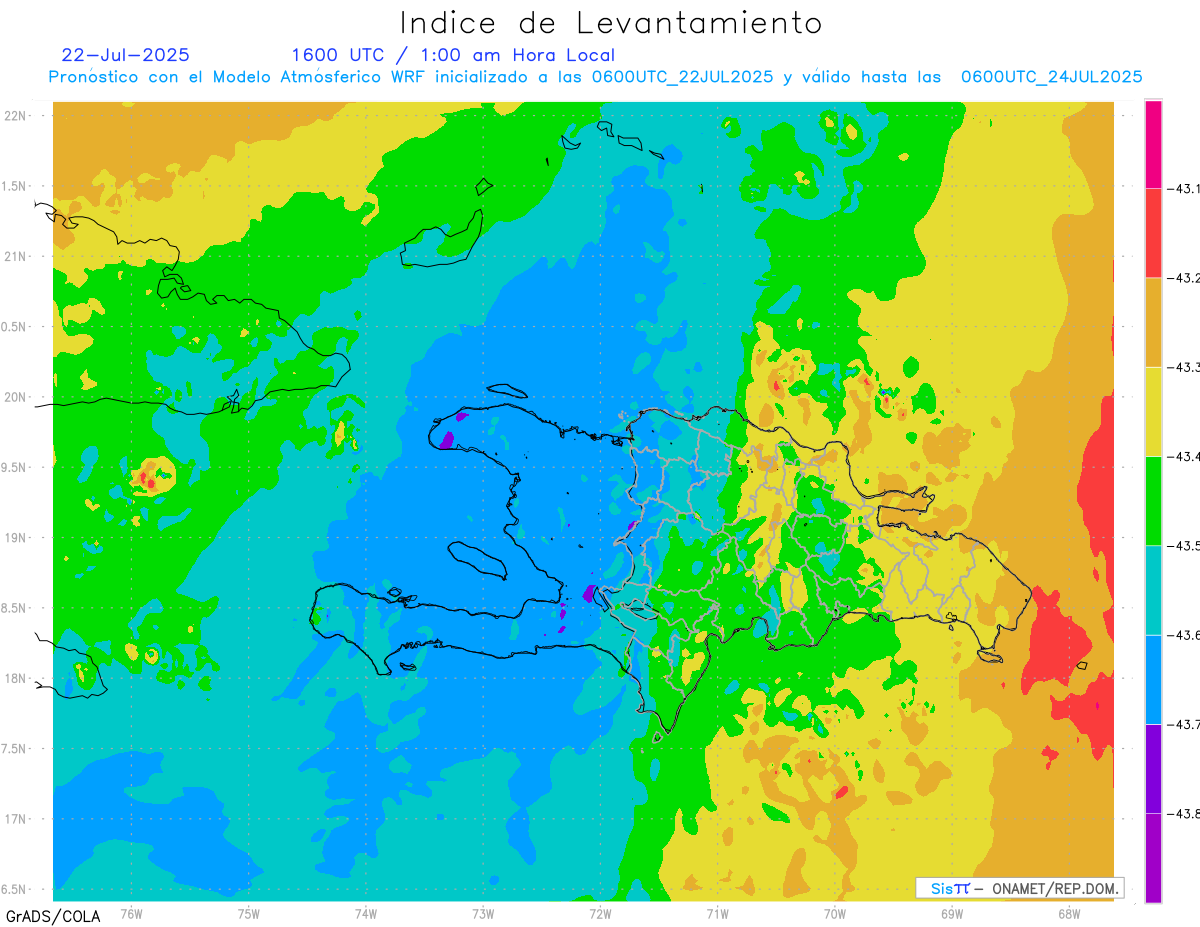Click the "72W" longitude label

pyautogui.click(x=600, y=913)
